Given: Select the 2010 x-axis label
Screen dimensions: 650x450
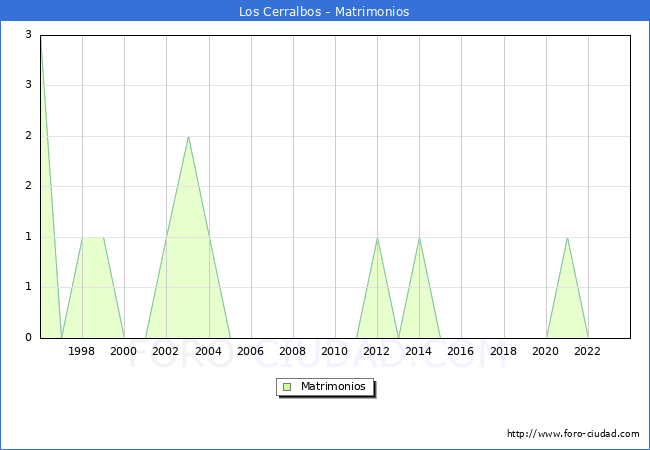Looking at the screenshot, I should pos(335,351).
